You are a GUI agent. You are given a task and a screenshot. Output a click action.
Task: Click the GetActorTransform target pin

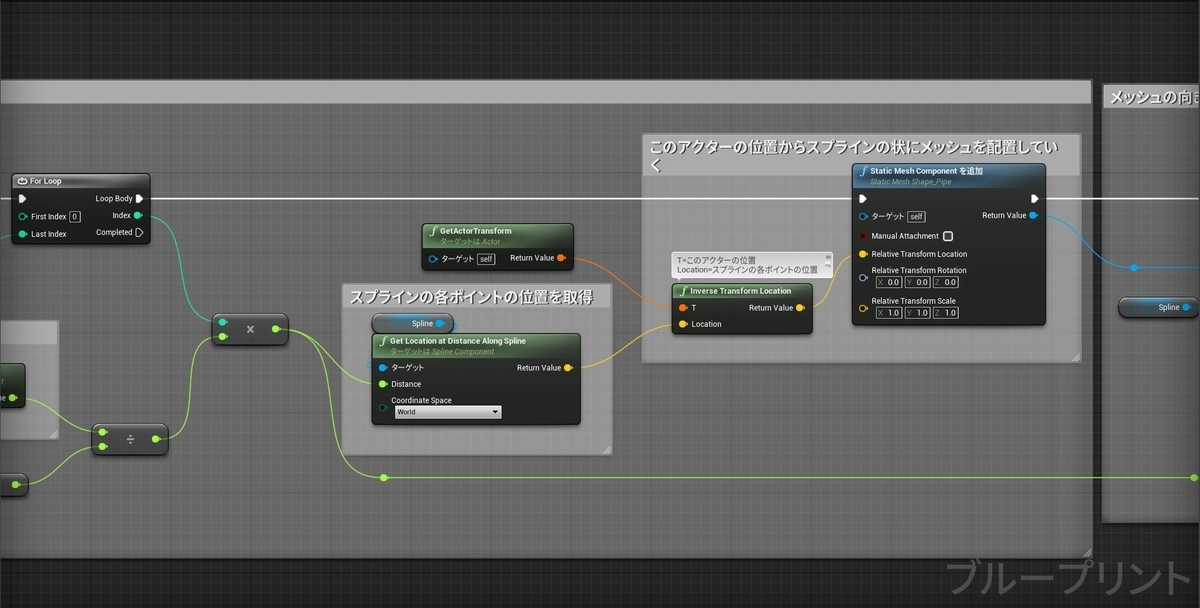pos(432,259)
